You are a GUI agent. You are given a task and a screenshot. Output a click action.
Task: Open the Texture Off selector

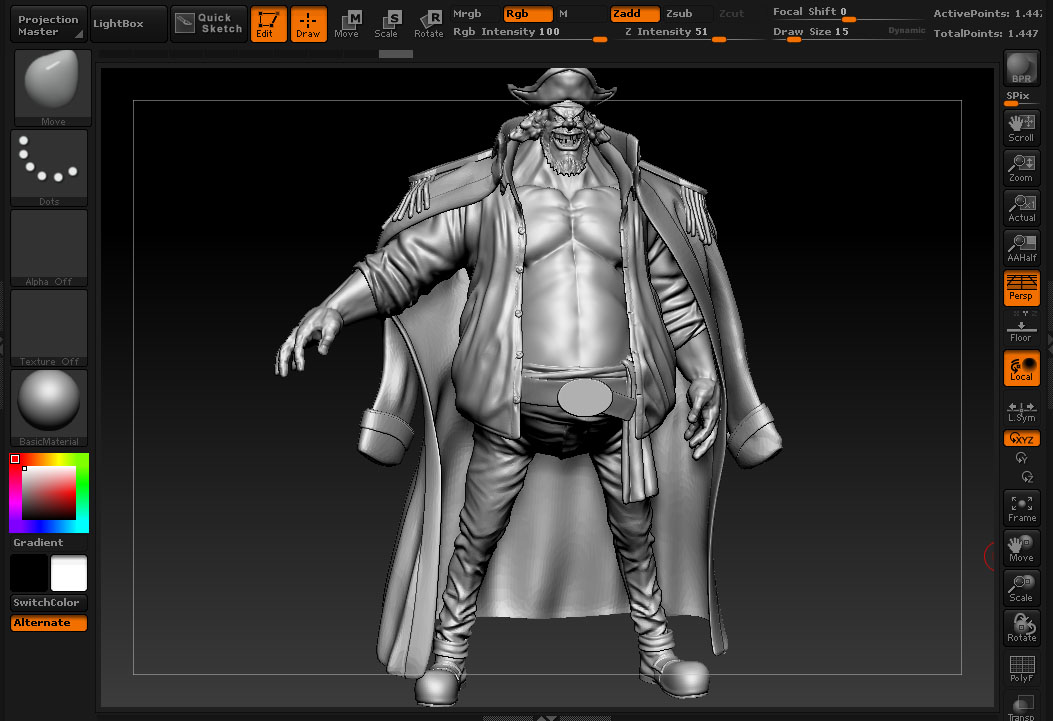pos(49,328)
